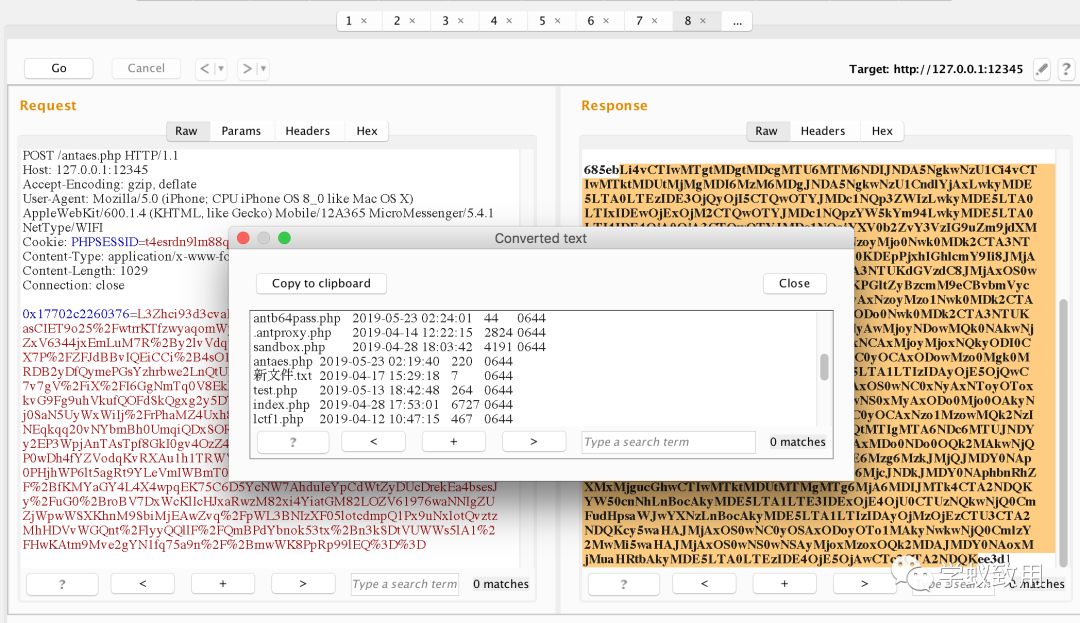1080x623 pixels.
Task: Switch to Repeater tab 3
Action: [445, 21]
